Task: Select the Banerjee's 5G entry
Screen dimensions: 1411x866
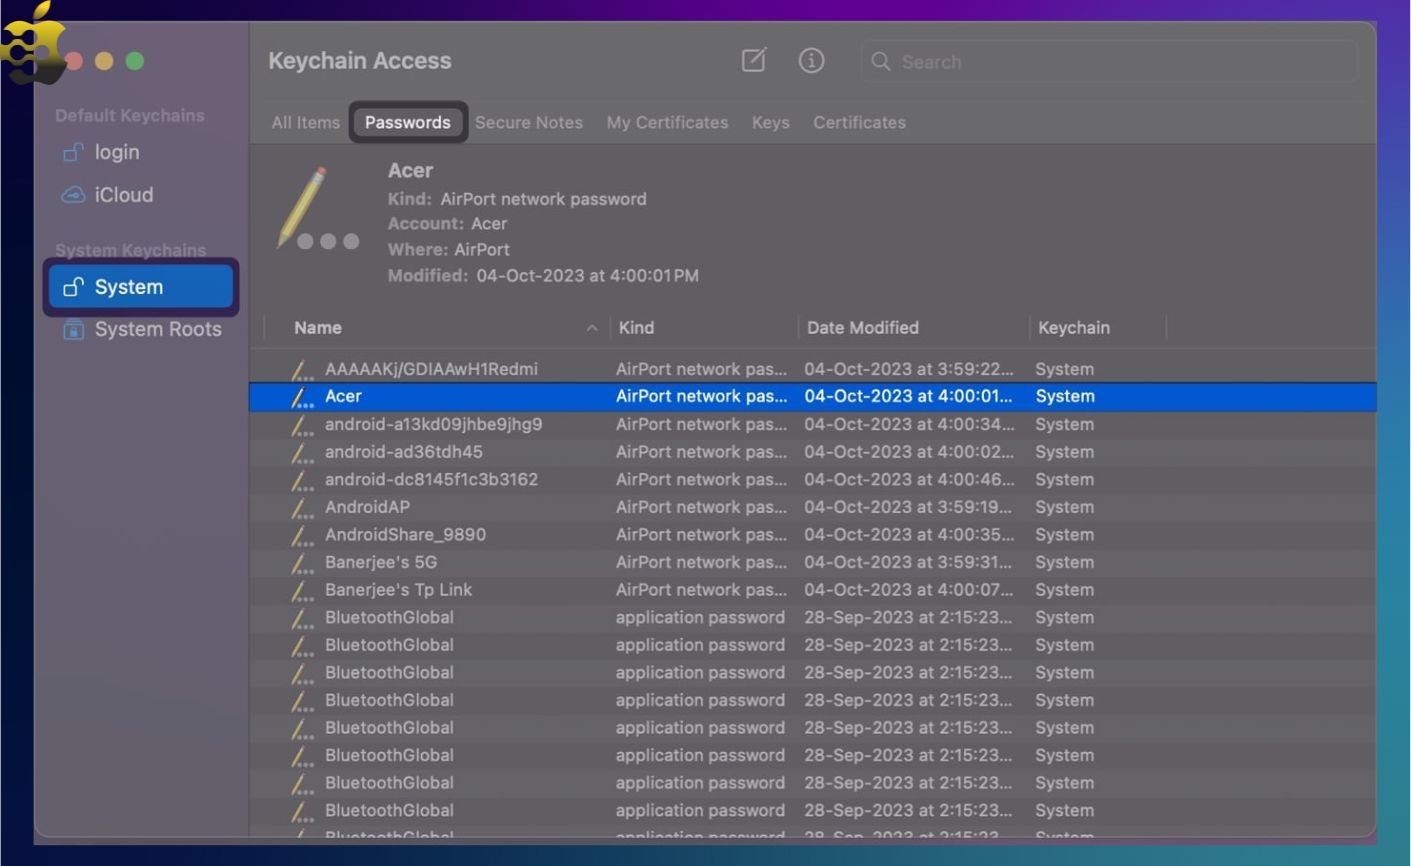Action: click(x=812, y=562)
